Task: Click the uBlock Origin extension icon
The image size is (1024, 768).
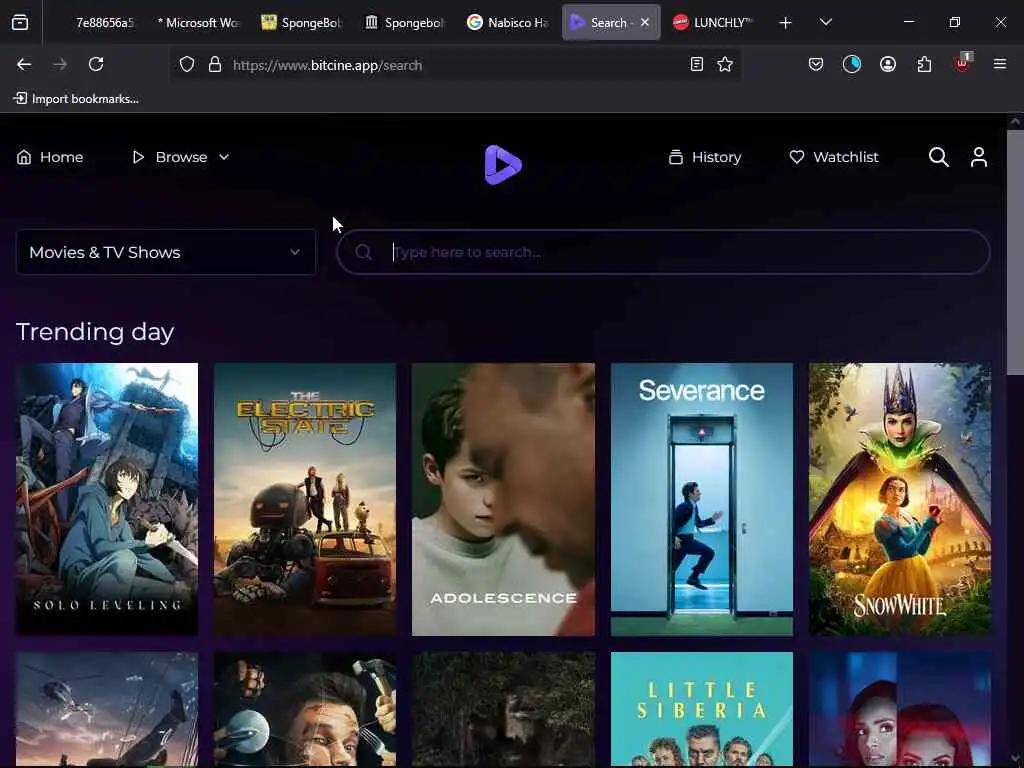Action: click(x=963, y=63)
